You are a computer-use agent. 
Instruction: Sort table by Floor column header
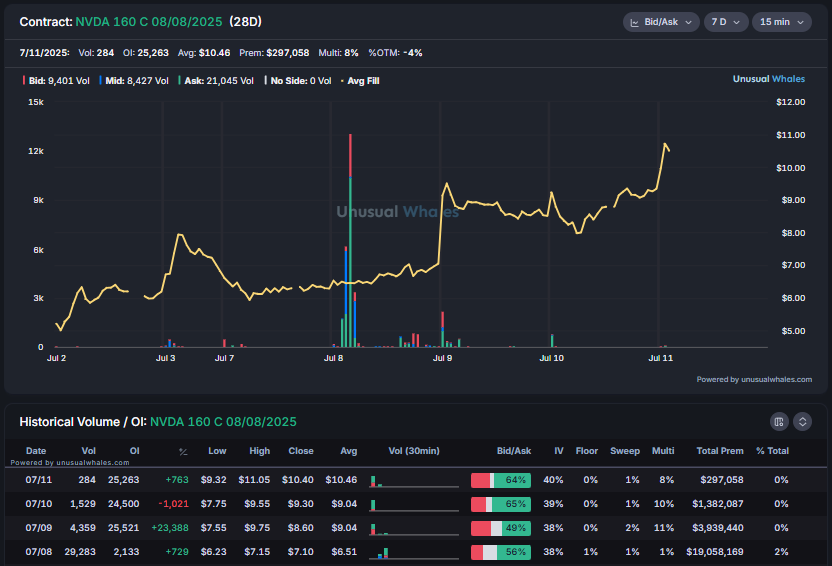point(587,451)
